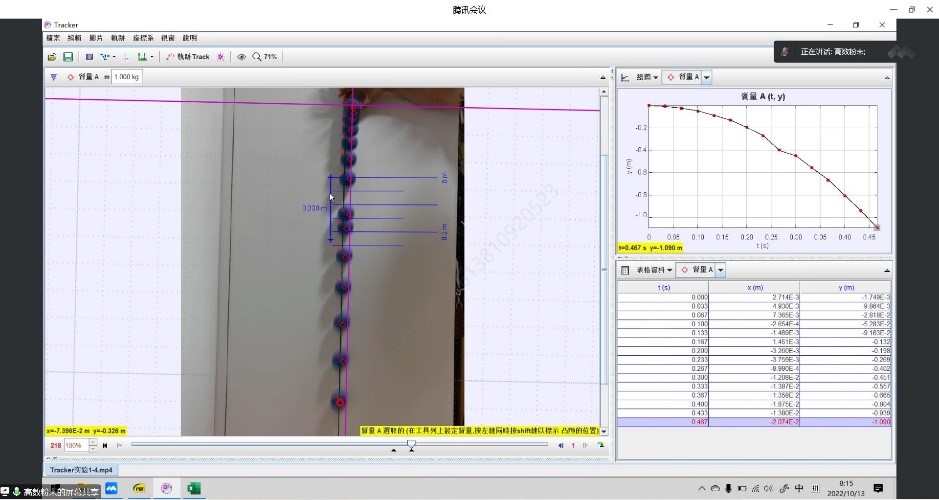Click the mass A track label

83,76
